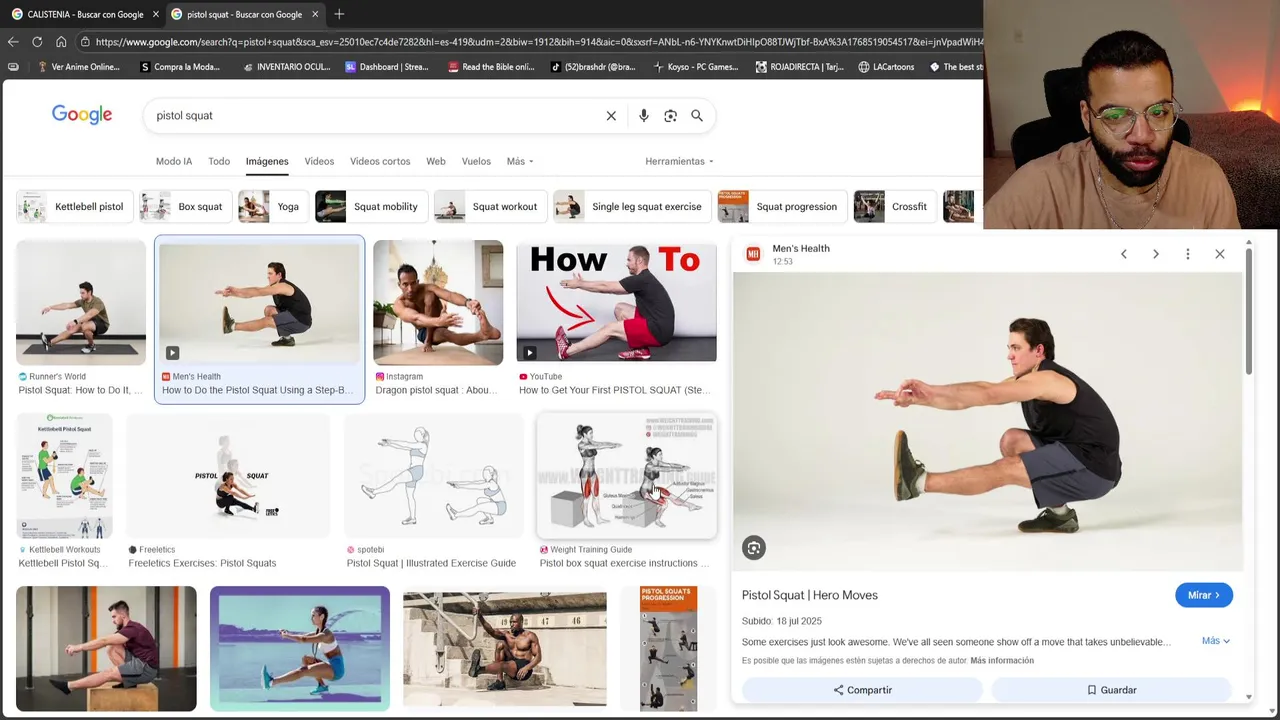
Task: Open Kettlebell Workouts thumbnail
Action: pos(64,476)
